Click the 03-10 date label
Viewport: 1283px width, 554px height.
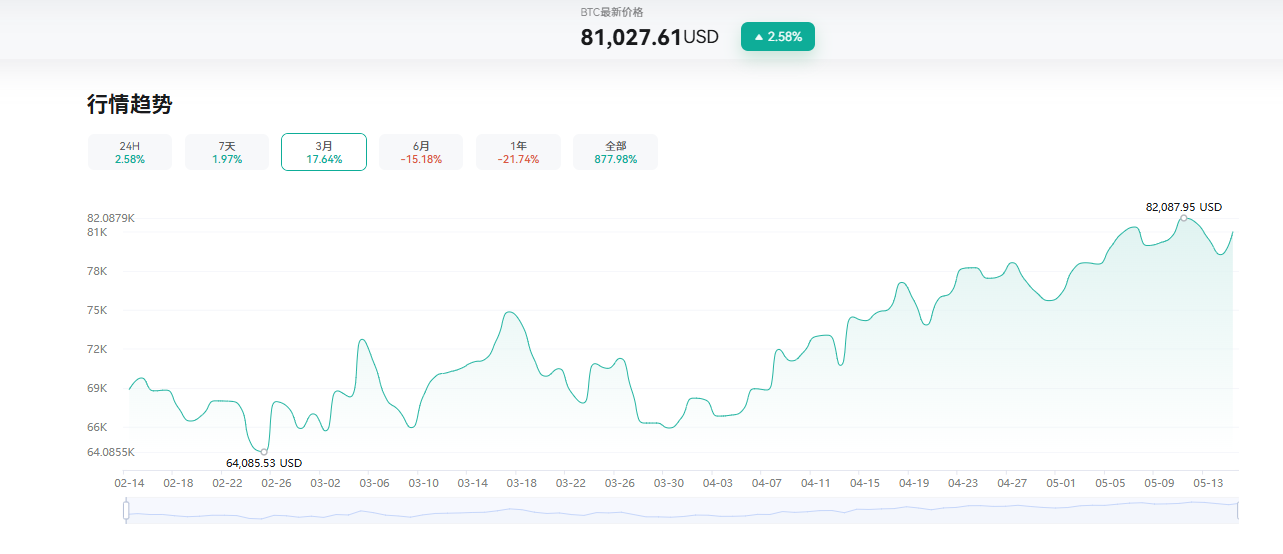[x=423, y=483]
